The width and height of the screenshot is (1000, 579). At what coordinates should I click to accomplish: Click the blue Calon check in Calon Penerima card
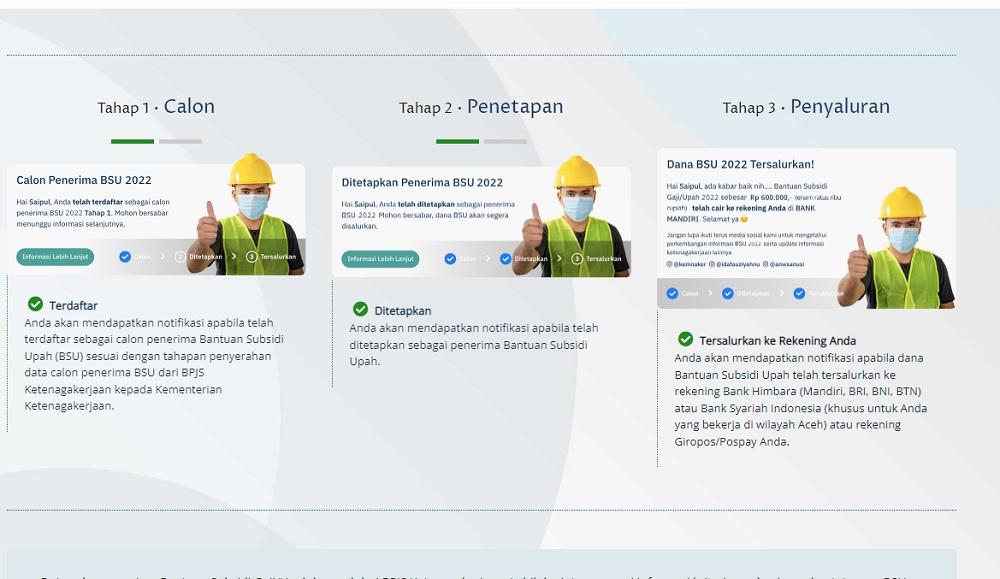[x=125, y=256]
